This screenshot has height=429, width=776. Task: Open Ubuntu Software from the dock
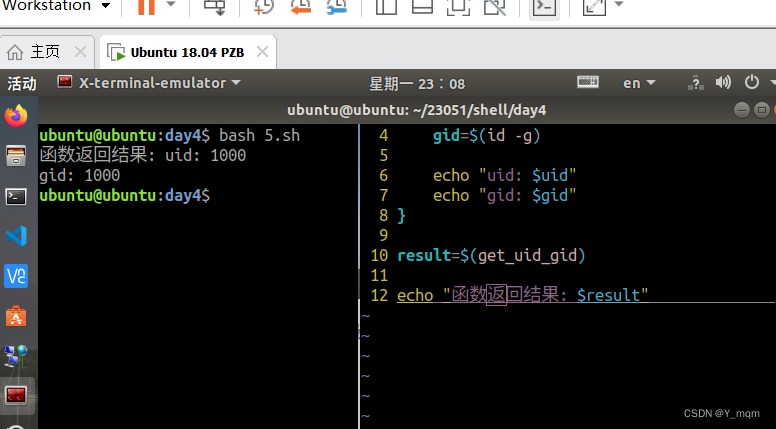coord(16,316)
